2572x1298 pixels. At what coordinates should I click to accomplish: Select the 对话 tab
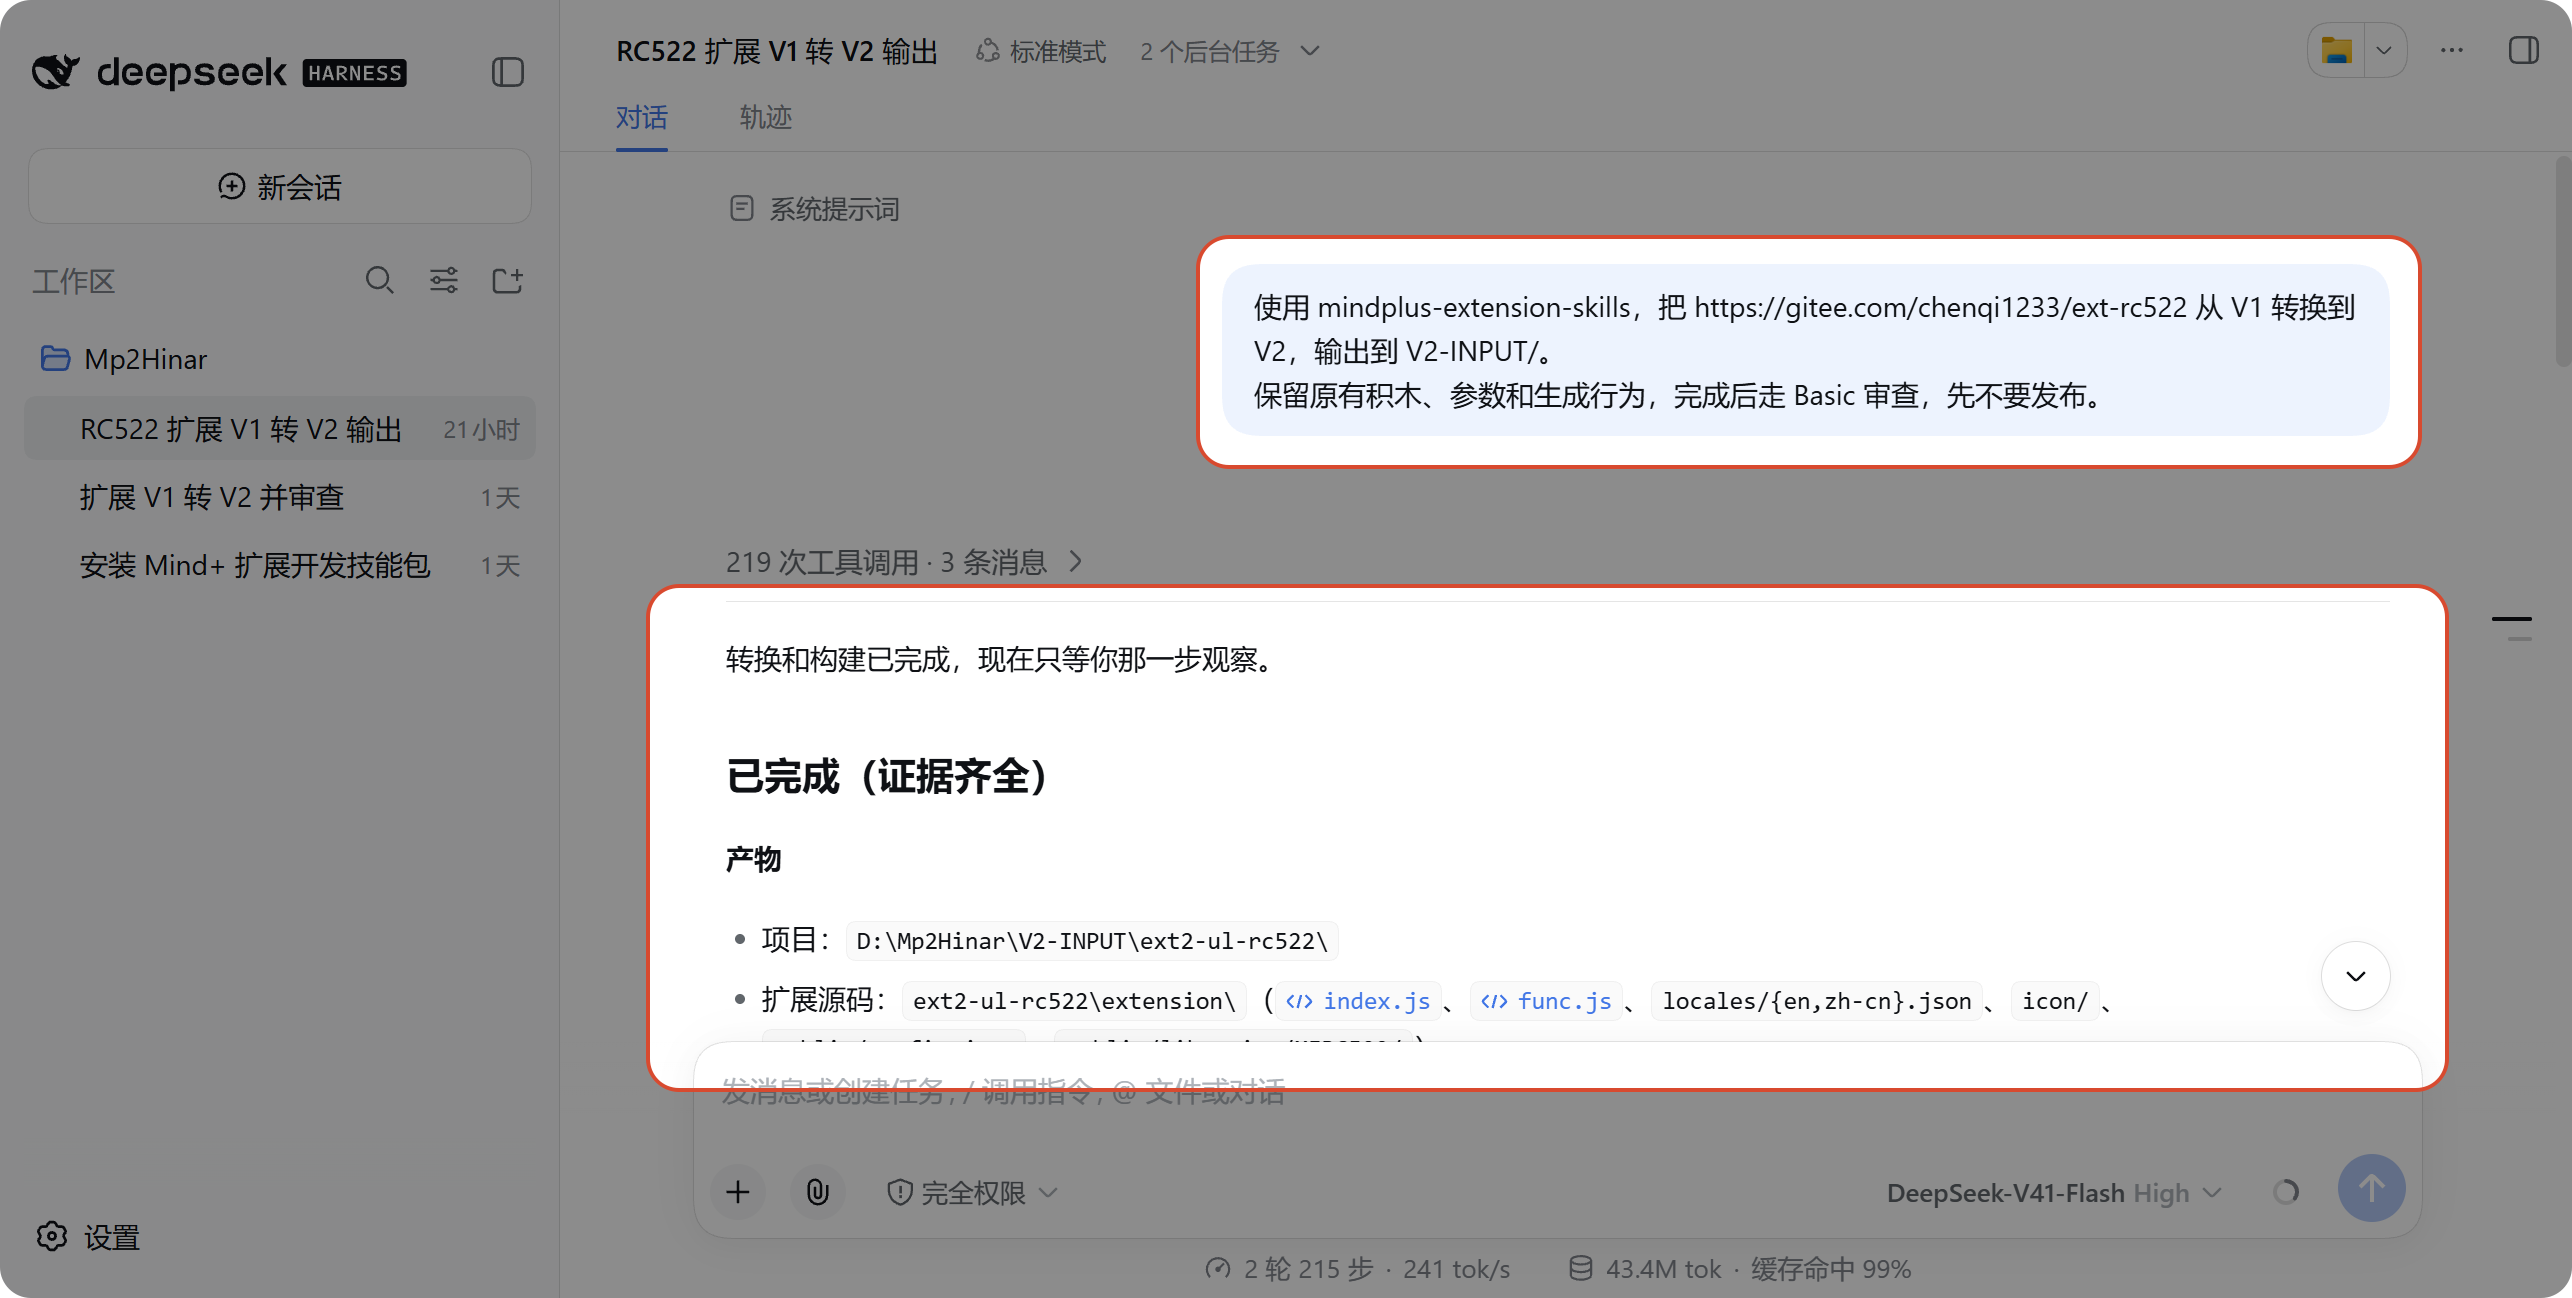(641, 118)
